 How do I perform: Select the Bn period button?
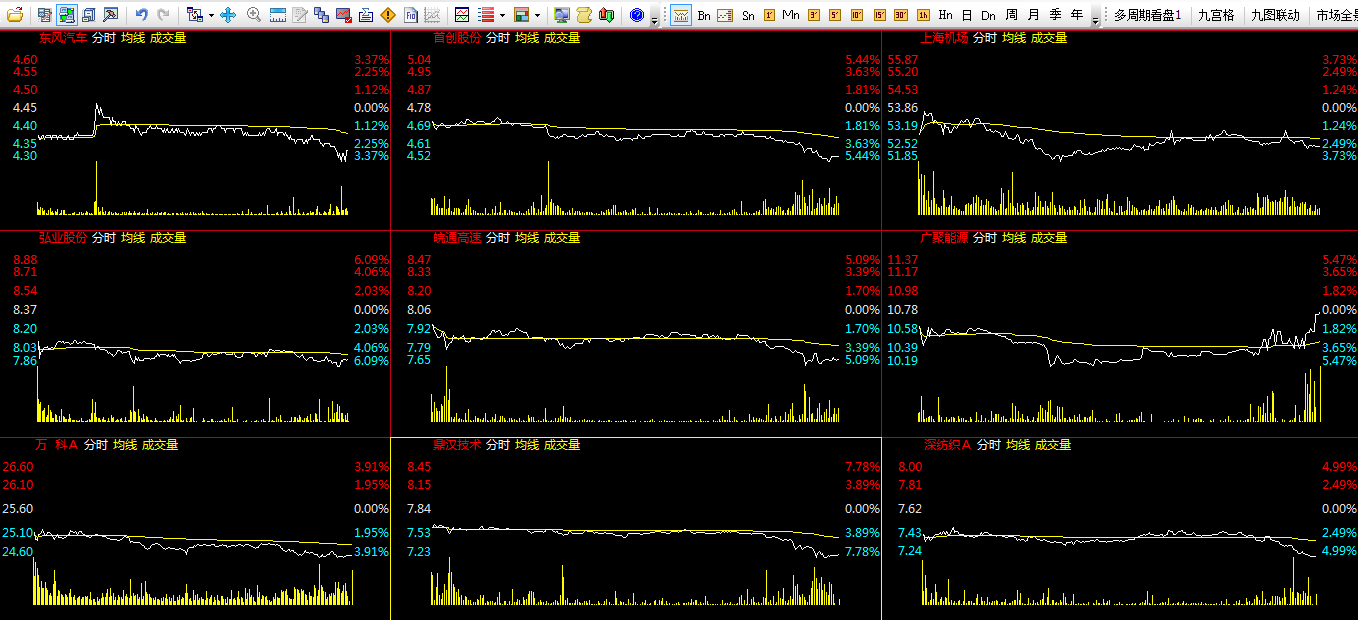704,15
